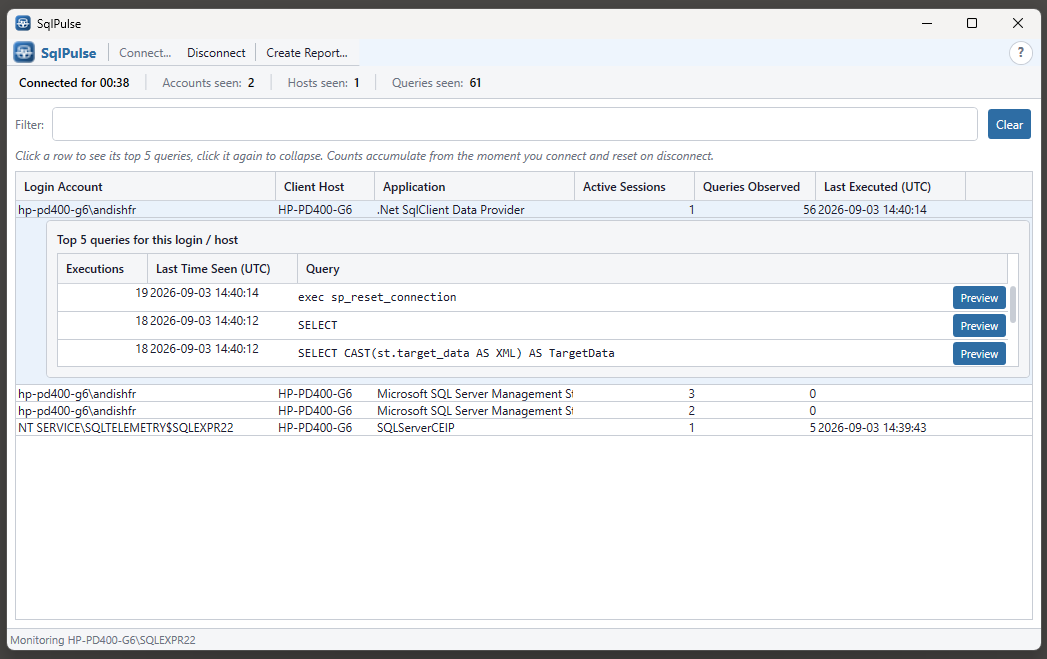
Task: Click the Last Time Seen (UTC) header
Action: click(222, 269)
